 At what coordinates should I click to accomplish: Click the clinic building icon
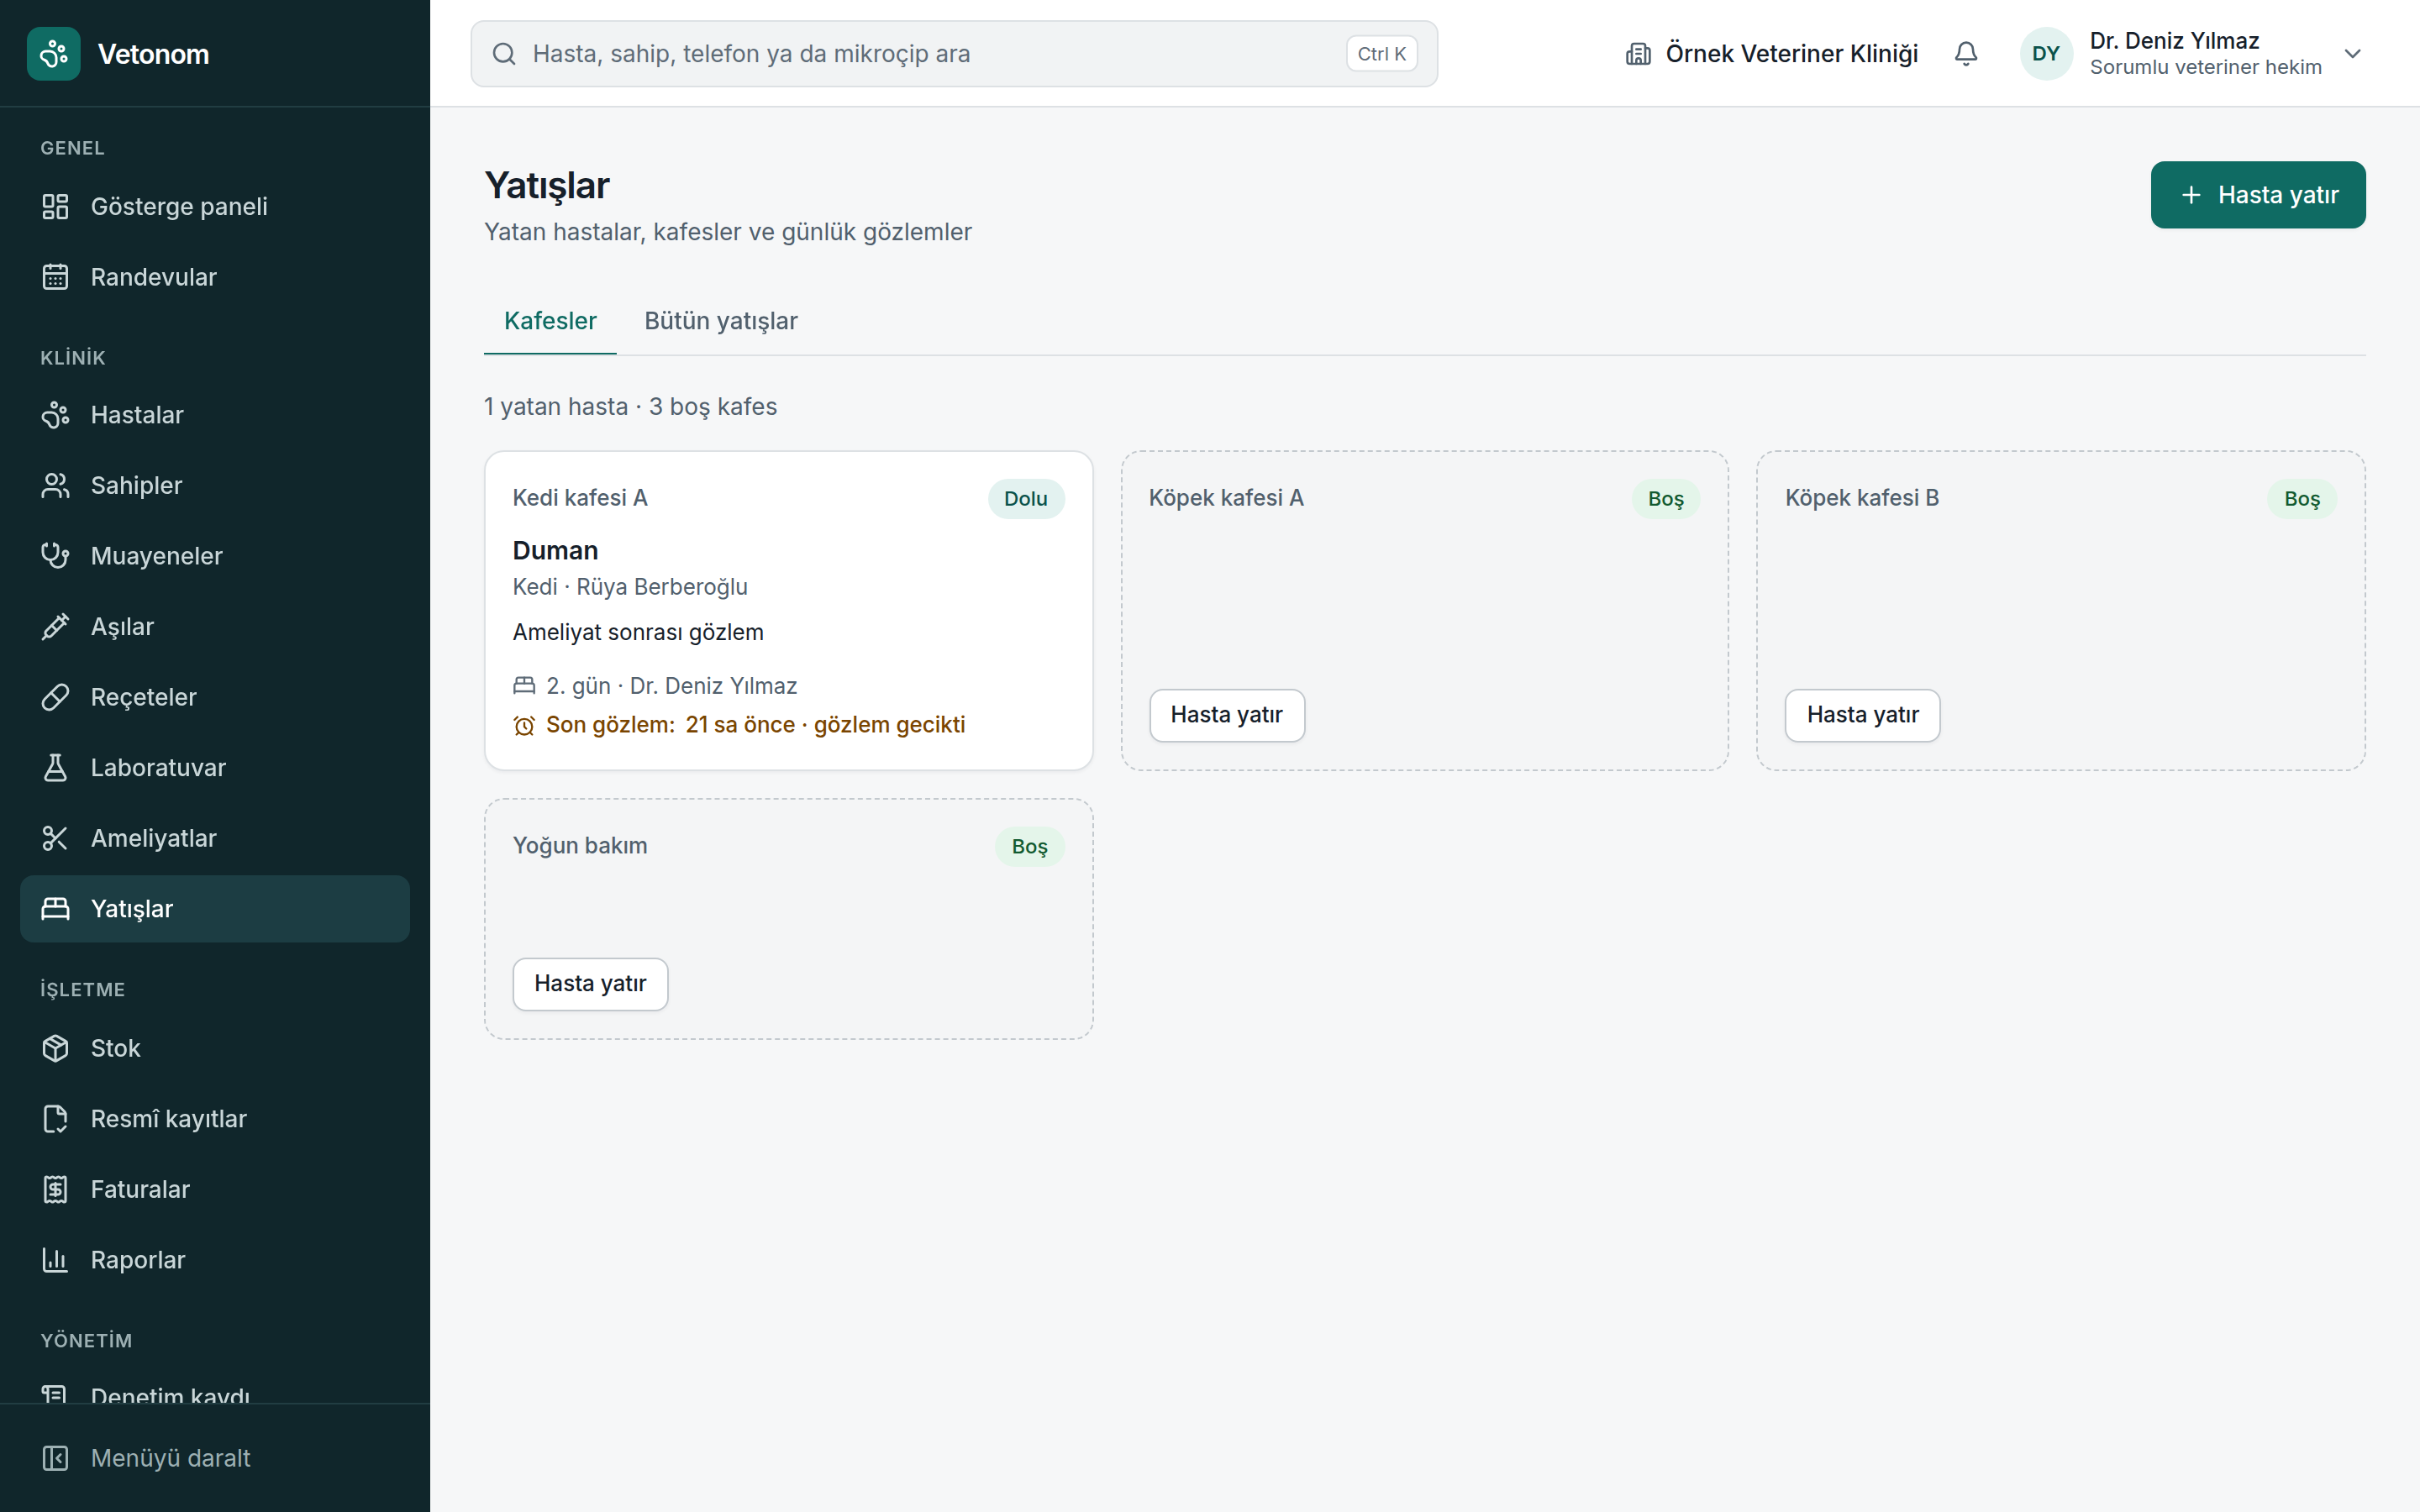pos(1638,54)
